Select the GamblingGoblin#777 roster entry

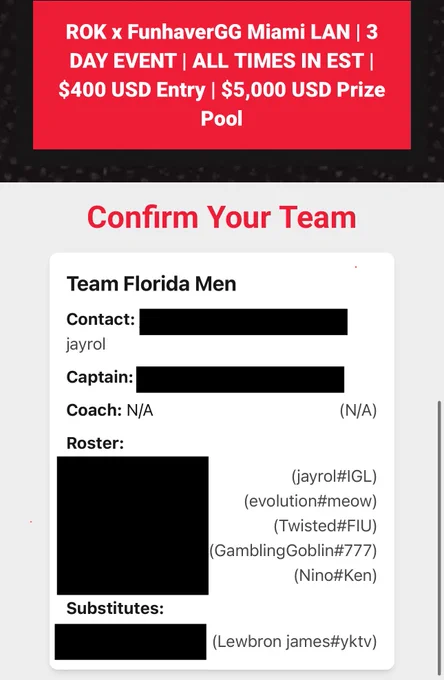(293, 550)
